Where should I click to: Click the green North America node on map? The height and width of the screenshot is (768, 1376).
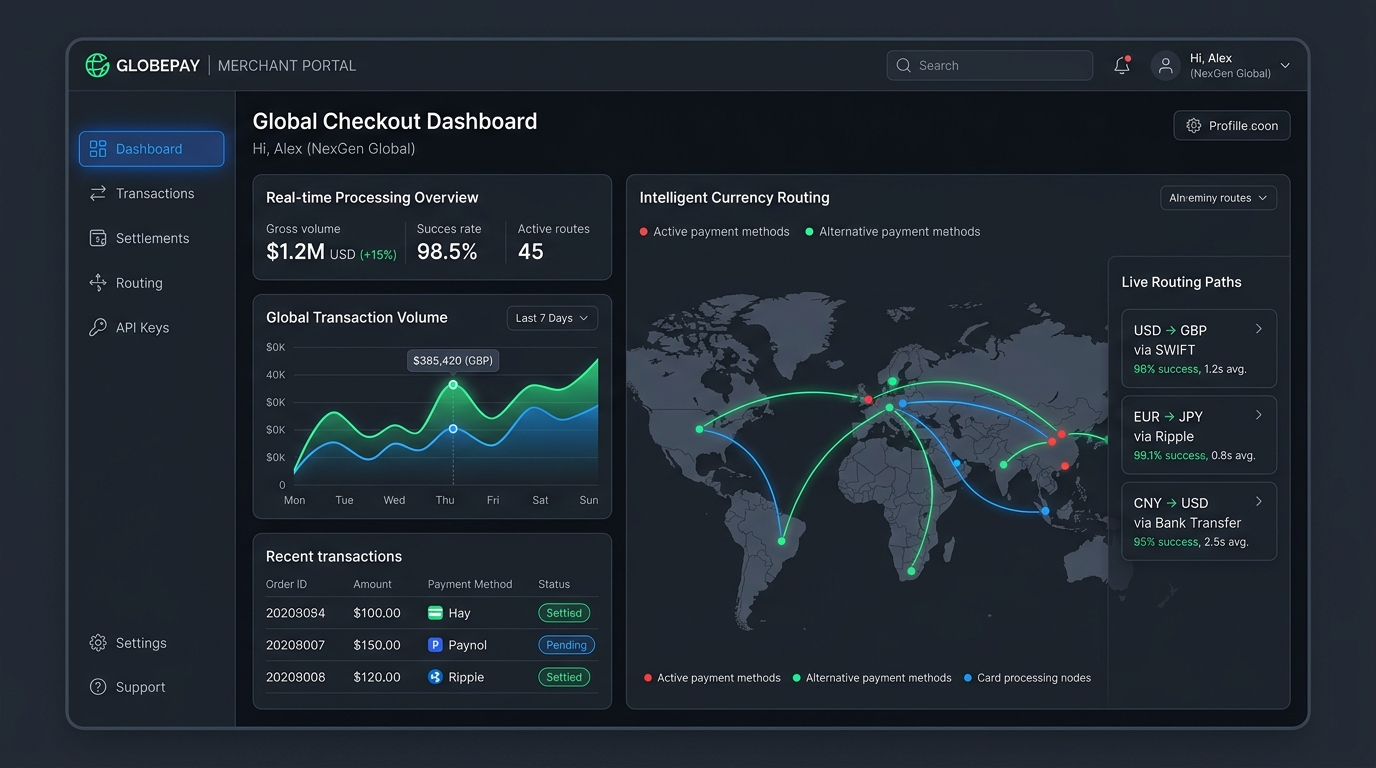[699, 429]
